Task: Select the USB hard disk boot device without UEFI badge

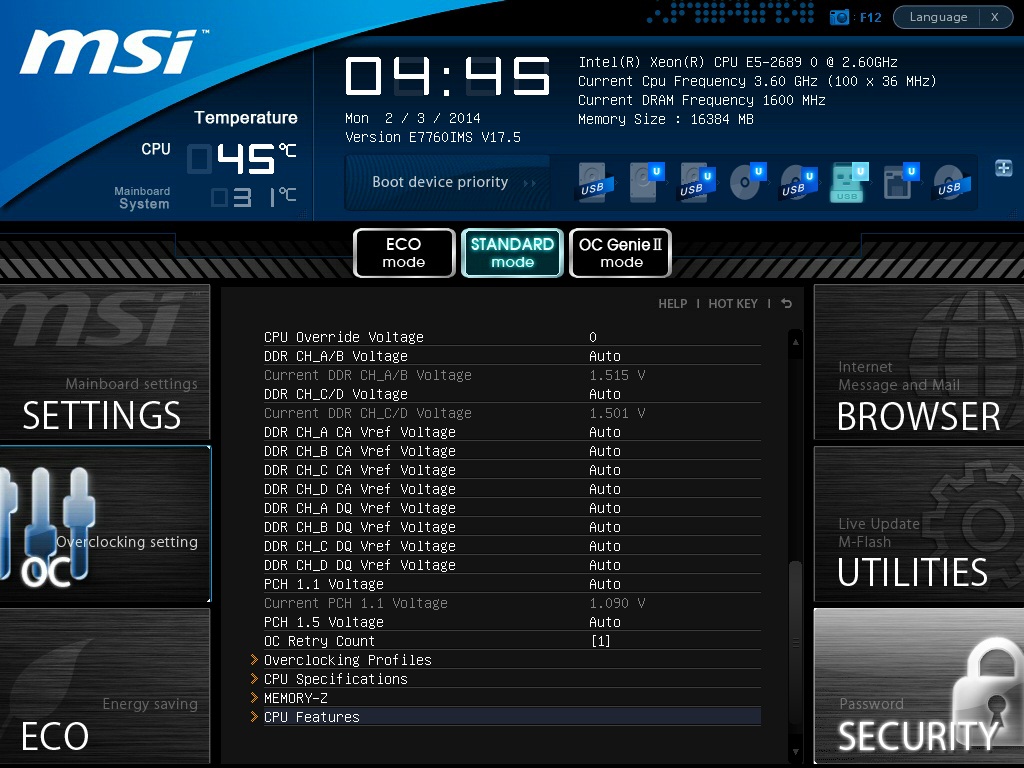Action: click(x=594, y=183)
